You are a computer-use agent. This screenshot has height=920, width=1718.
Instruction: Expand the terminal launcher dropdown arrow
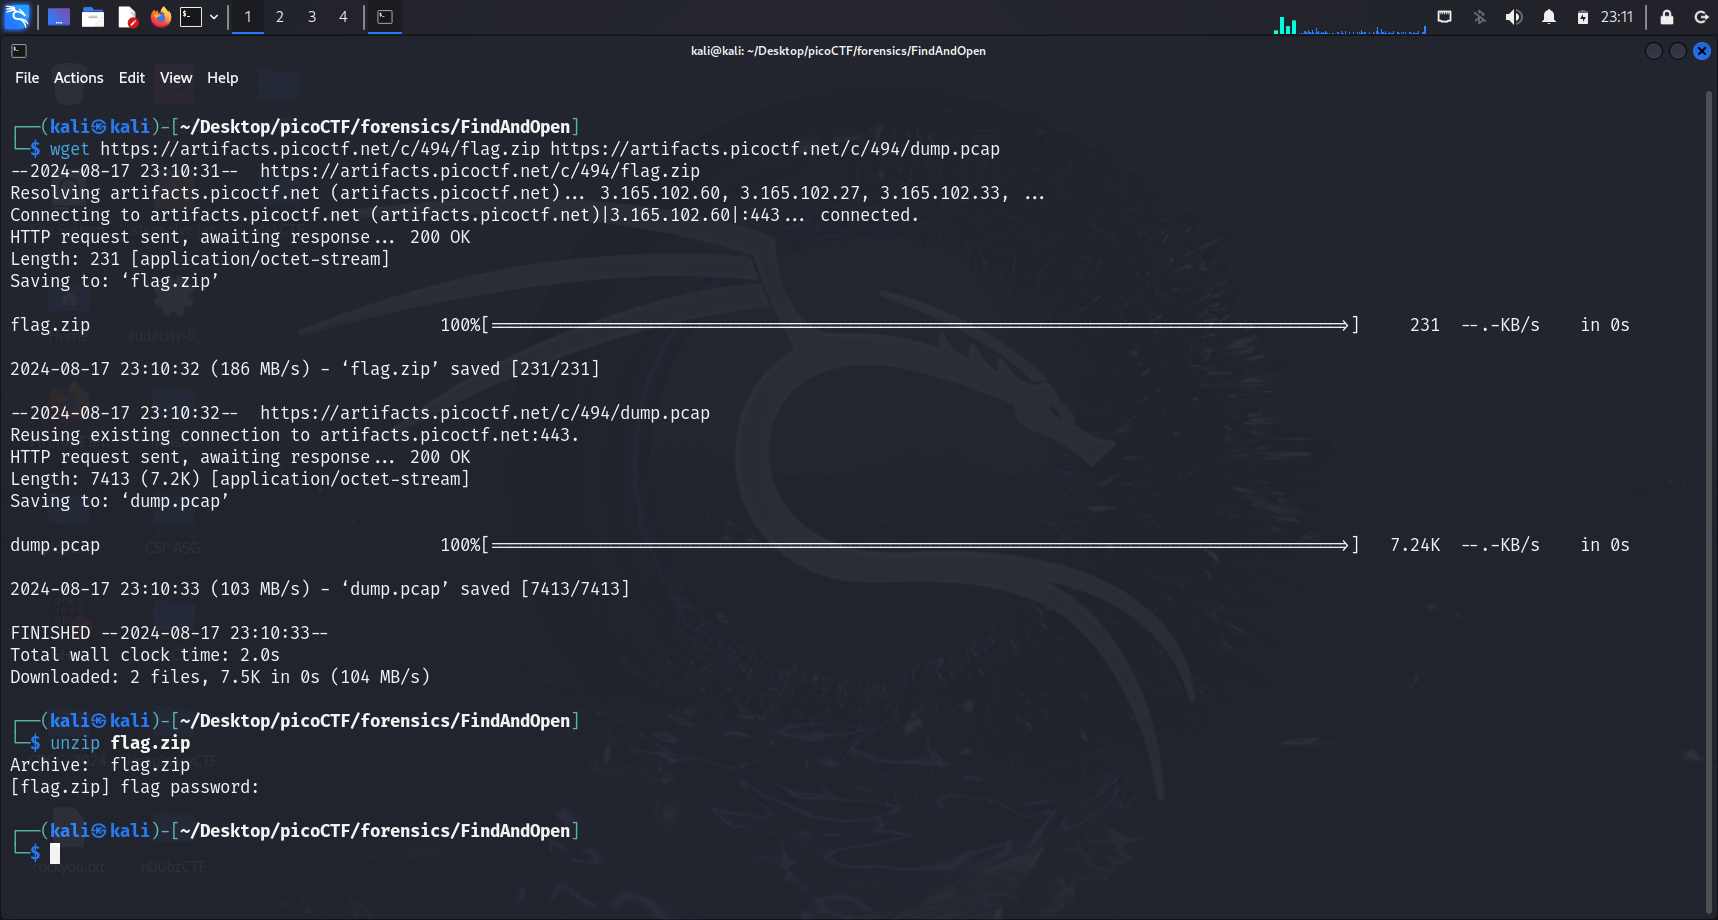[214, 17]
